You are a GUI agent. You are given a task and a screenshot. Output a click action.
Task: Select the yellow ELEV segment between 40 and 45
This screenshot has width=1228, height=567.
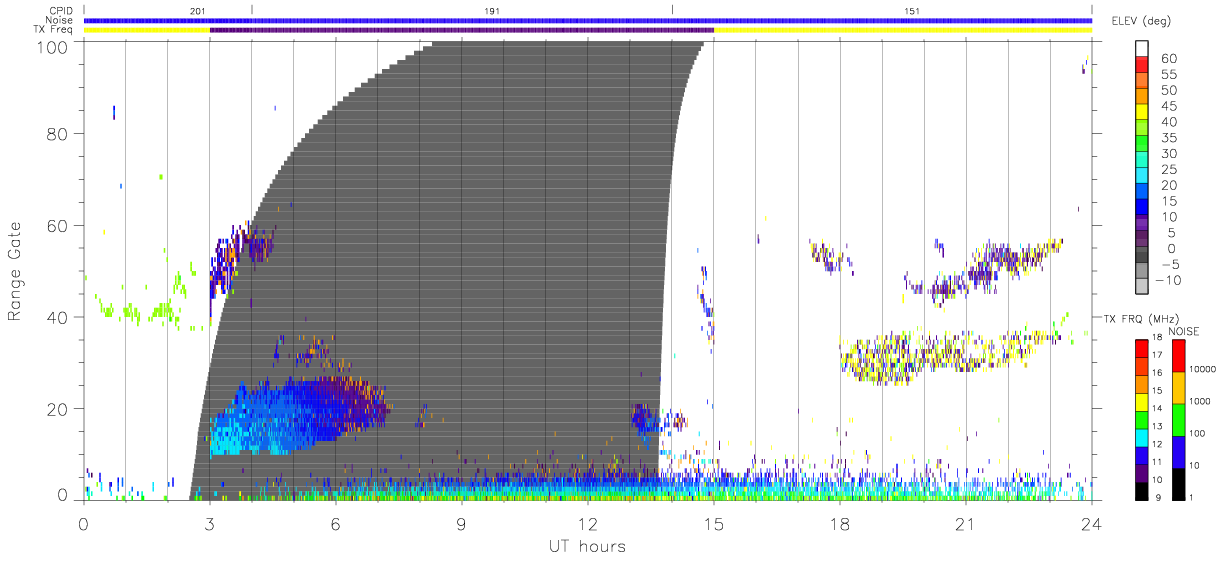click(1142, 113)
